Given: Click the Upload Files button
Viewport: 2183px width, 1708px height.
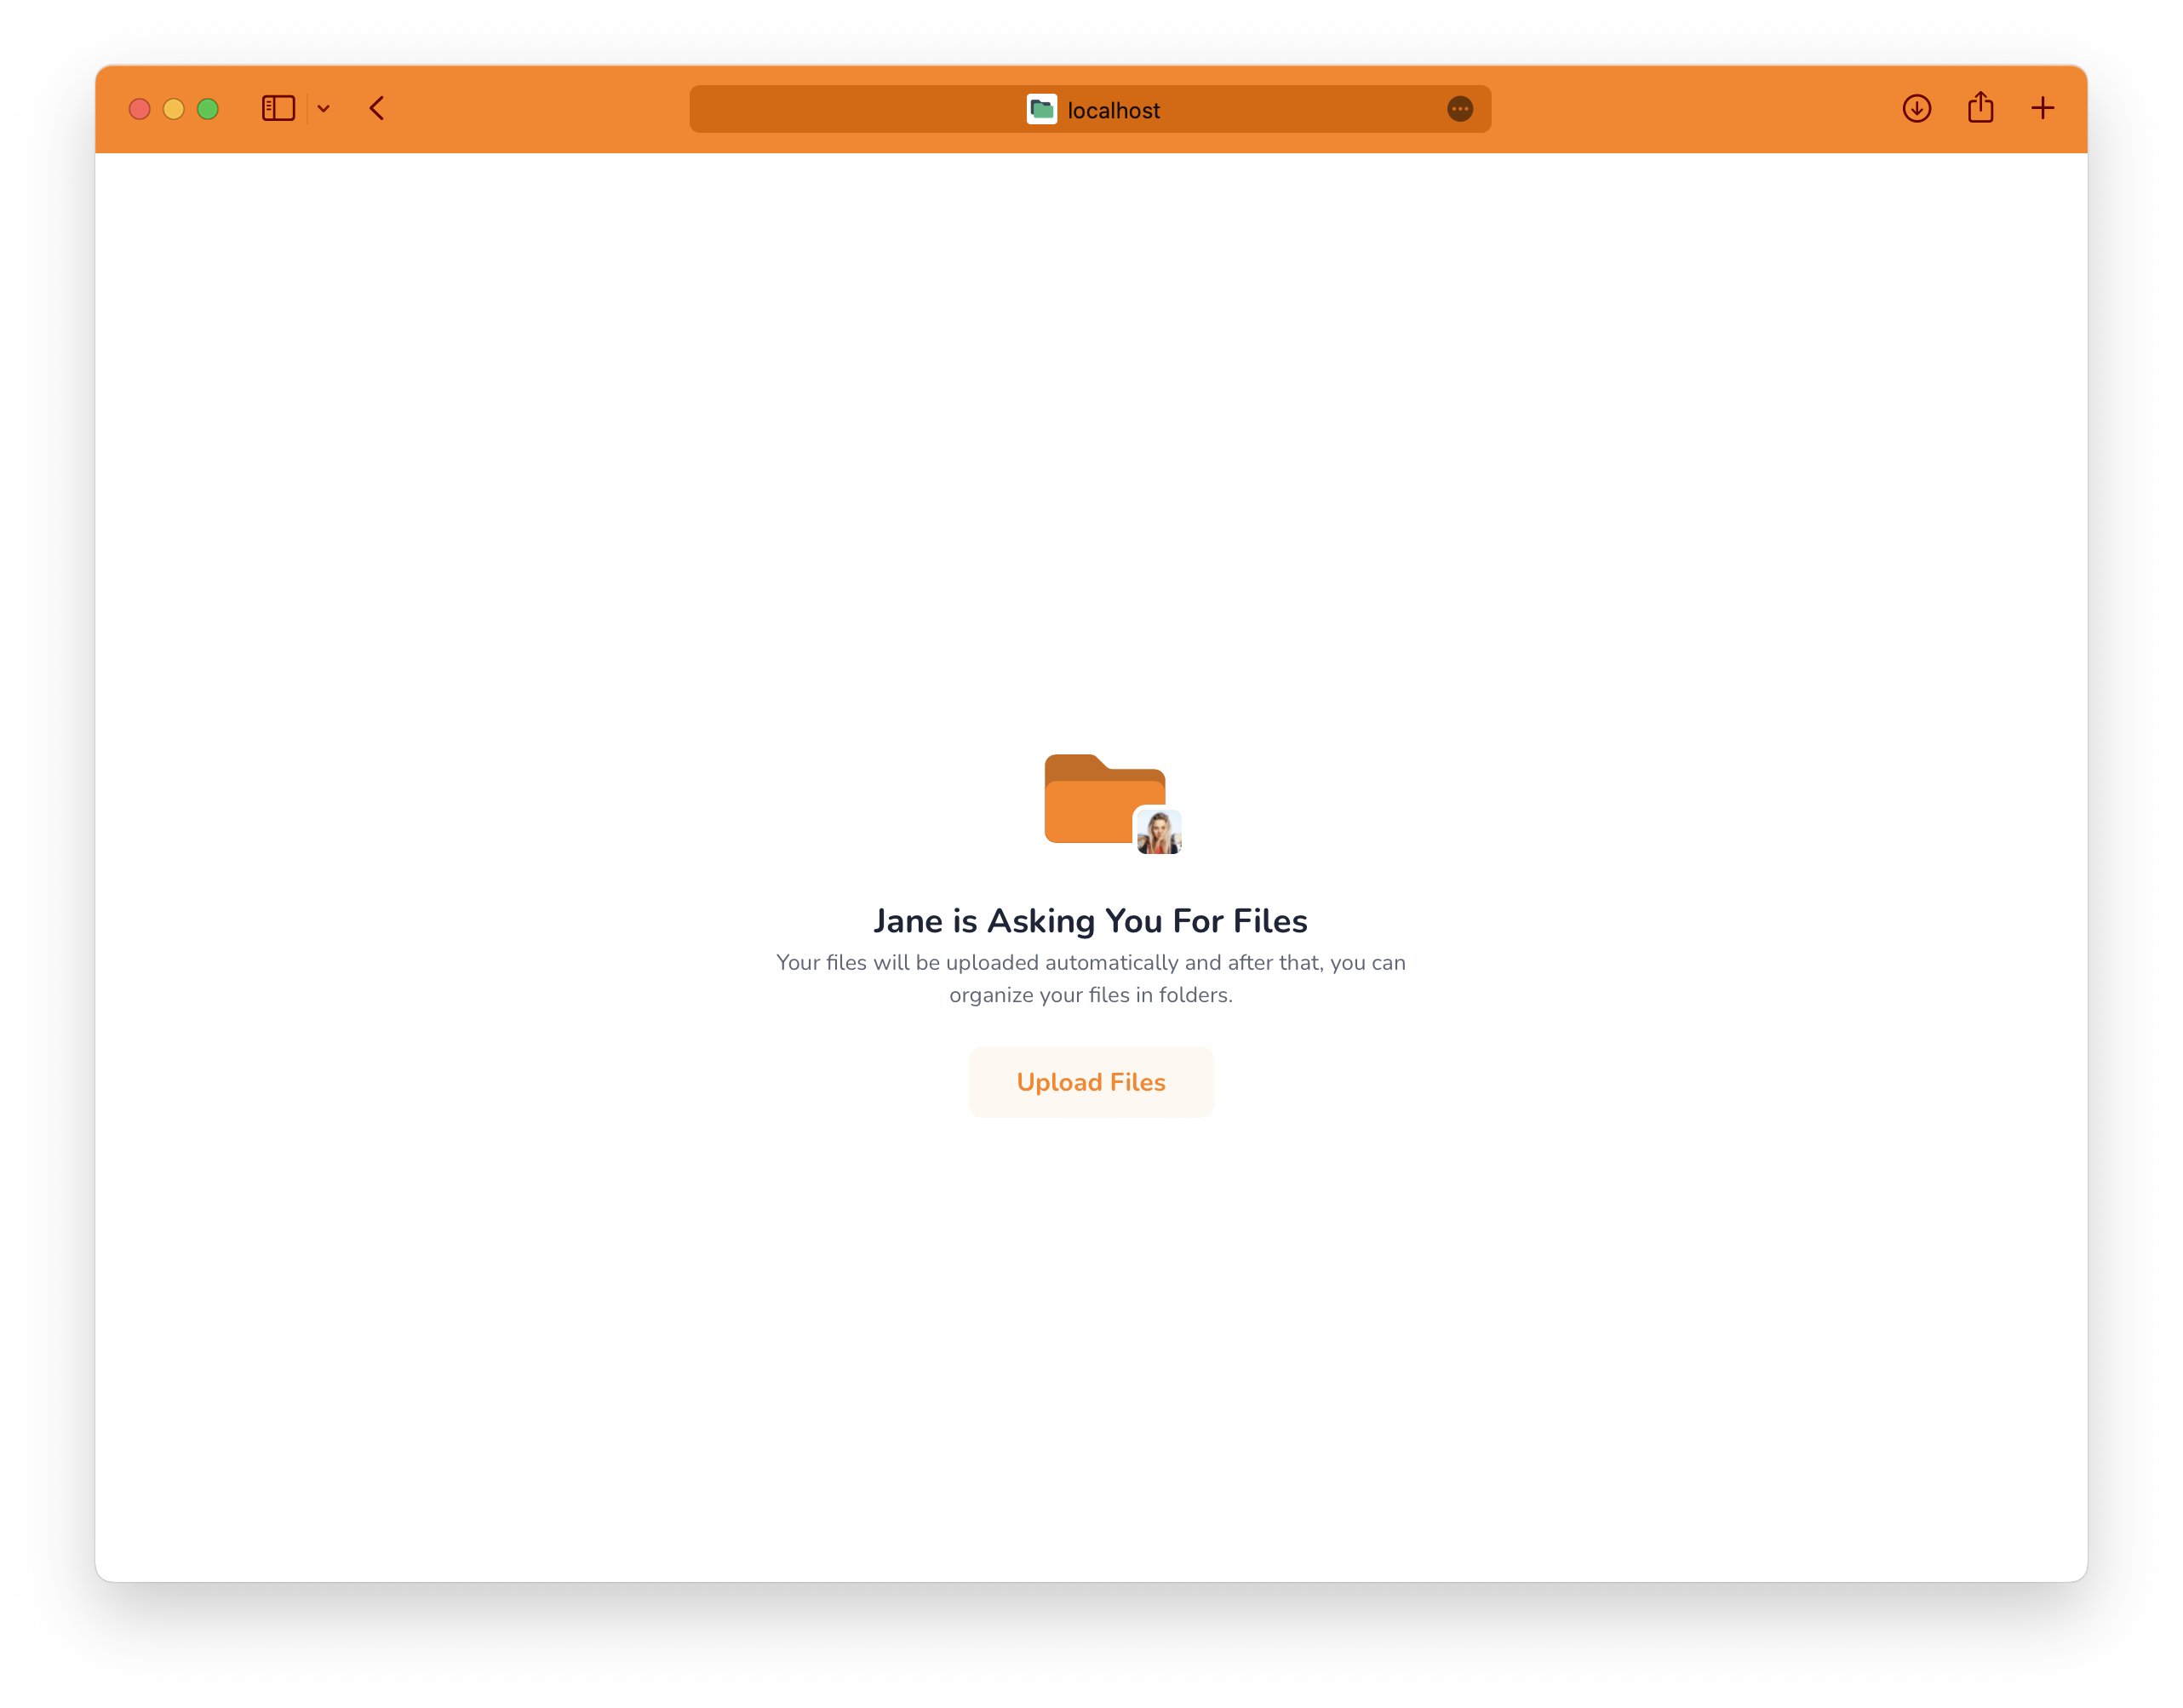Looking at the screenshot, I should pos(1090,1081).
